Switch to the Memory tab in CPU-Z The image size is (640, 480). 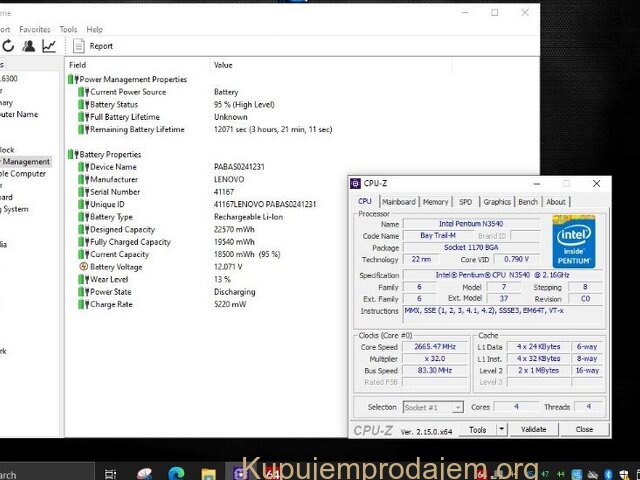[435, 201]
